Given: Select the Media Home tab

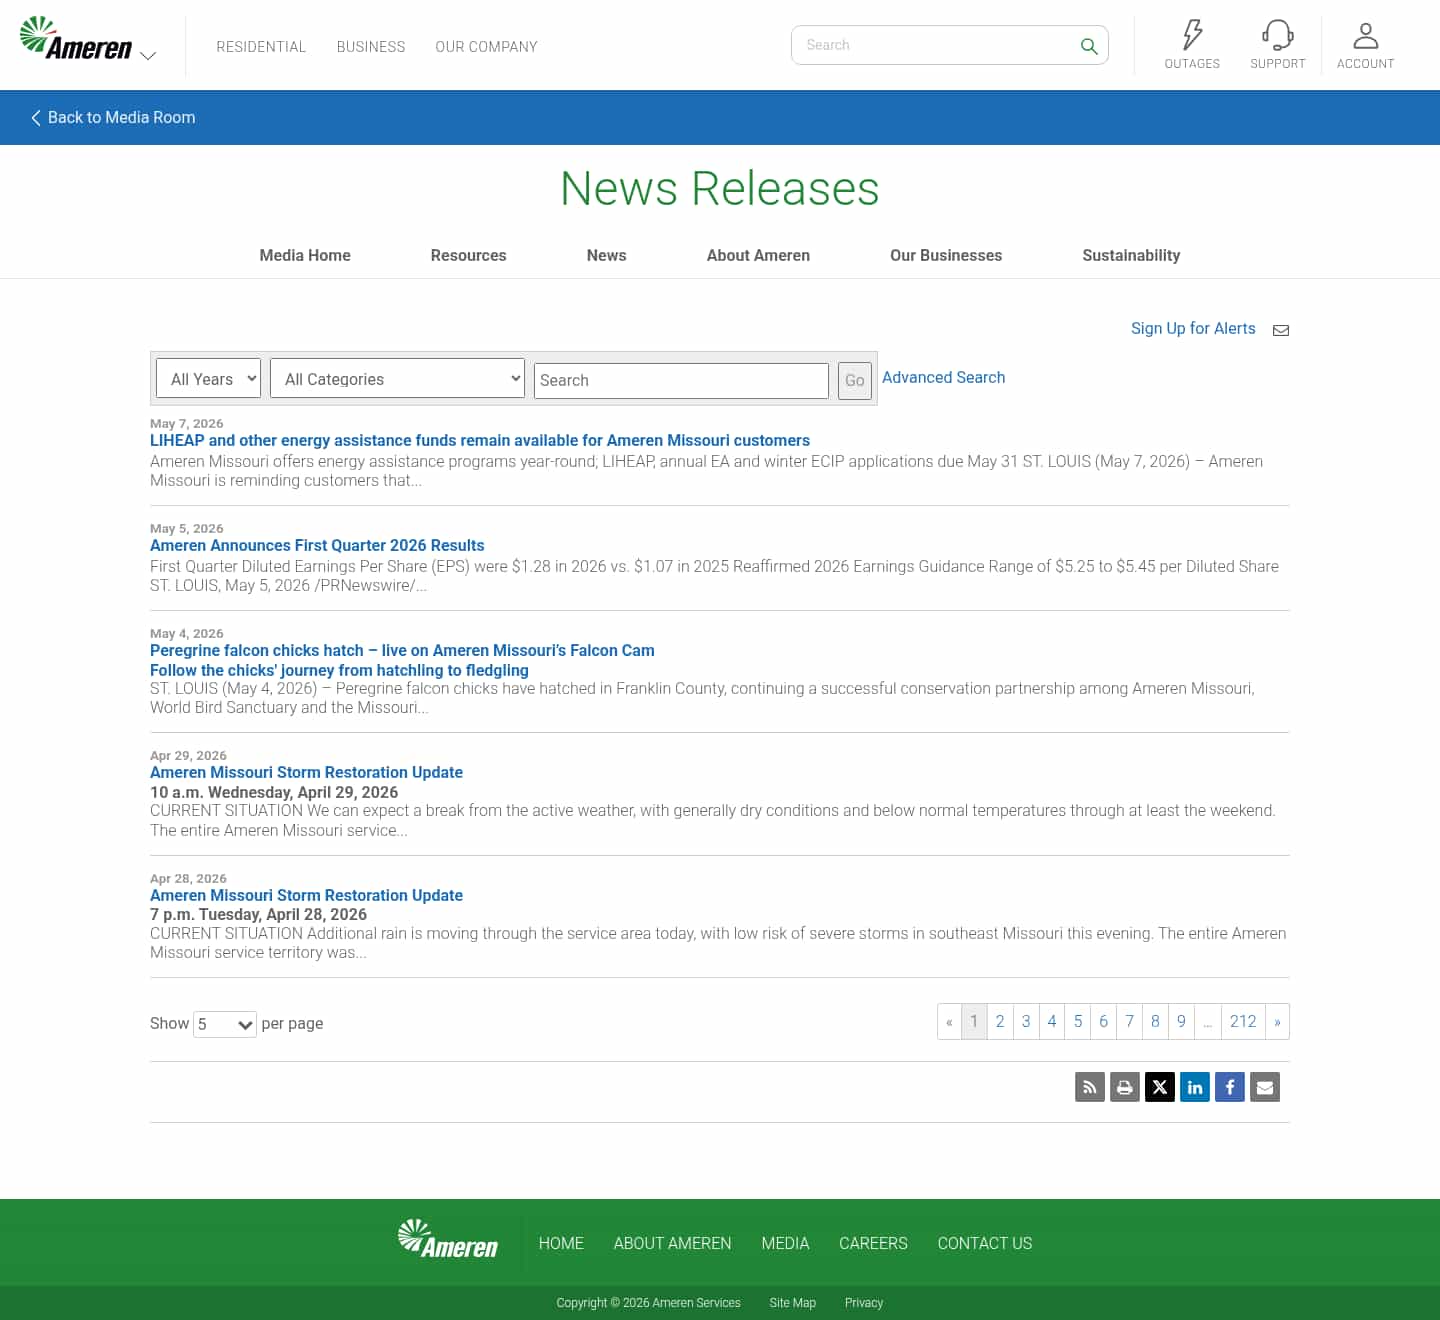Looking at the screenshot, I should coord(305,256).
